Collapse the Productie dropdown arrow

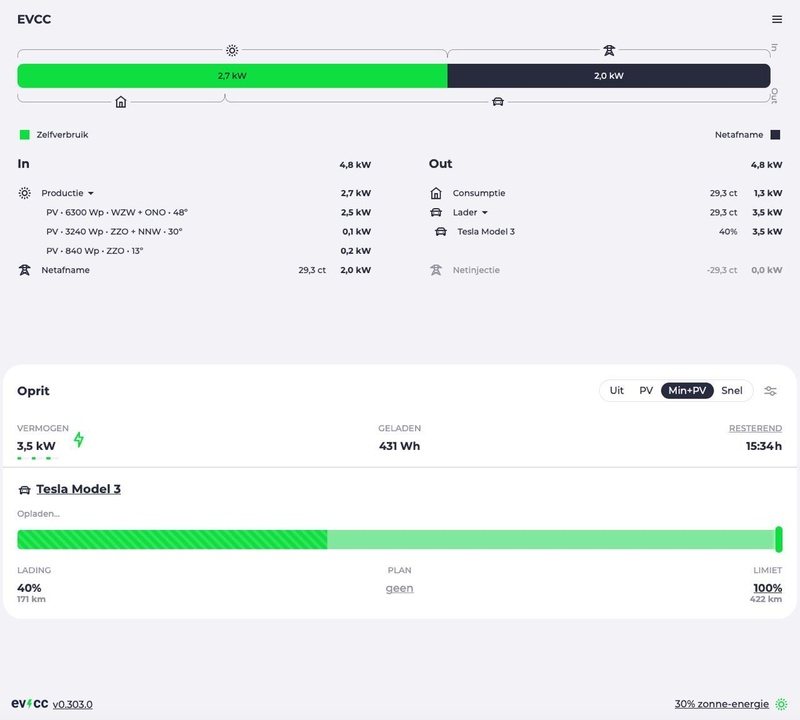(91, 193)
